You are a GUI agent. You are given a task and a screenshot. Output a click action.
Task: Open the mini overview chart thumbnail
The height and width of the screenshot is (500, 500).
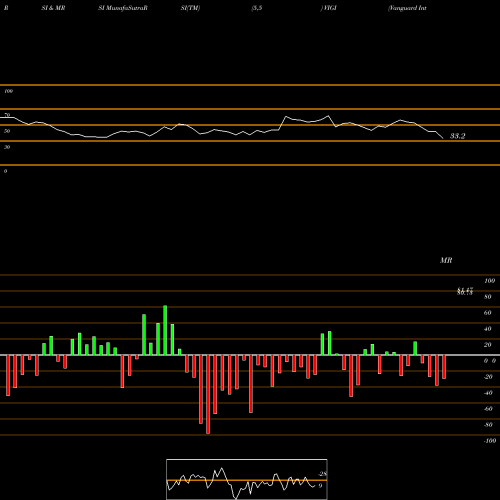pyautogui.click(x=247, y=479)
